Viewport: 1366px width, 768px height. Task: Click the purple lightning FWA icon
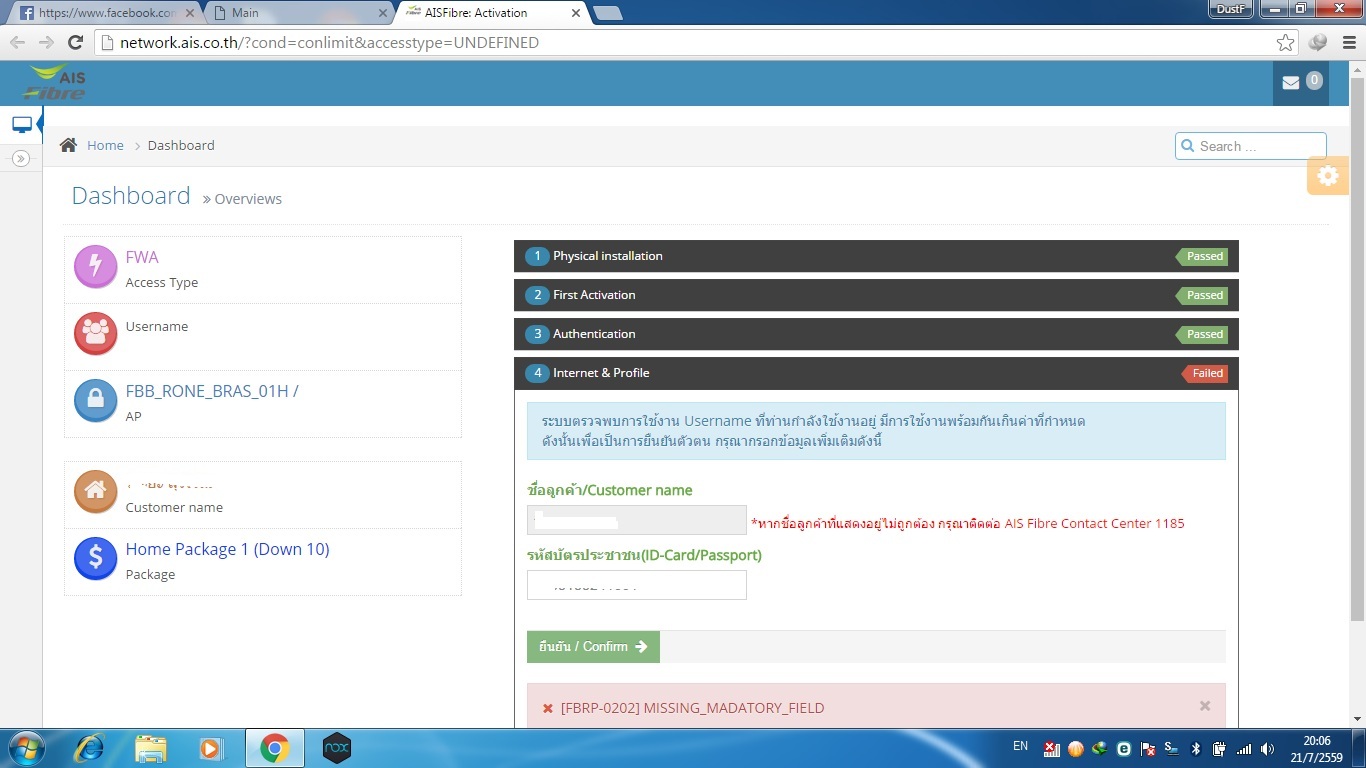(x=96, y=266)
